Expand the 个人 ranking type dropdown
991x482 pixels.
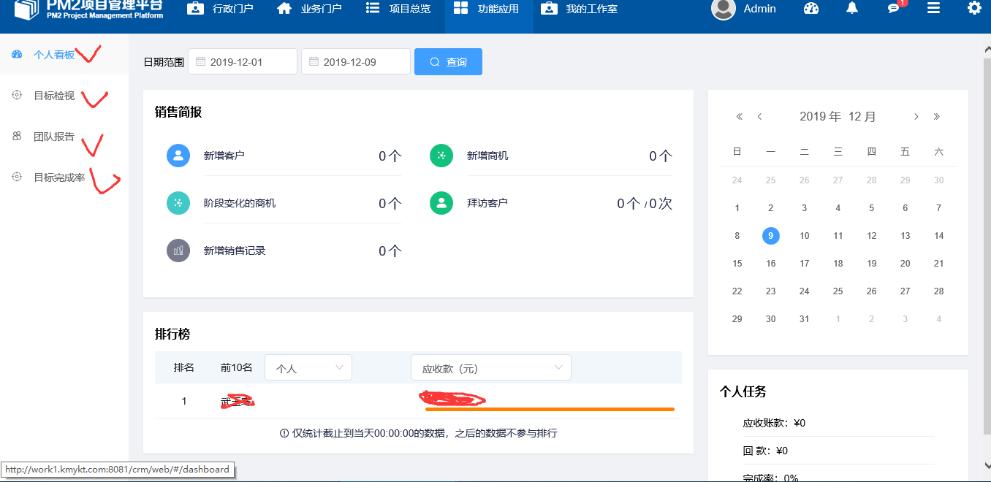308,368
